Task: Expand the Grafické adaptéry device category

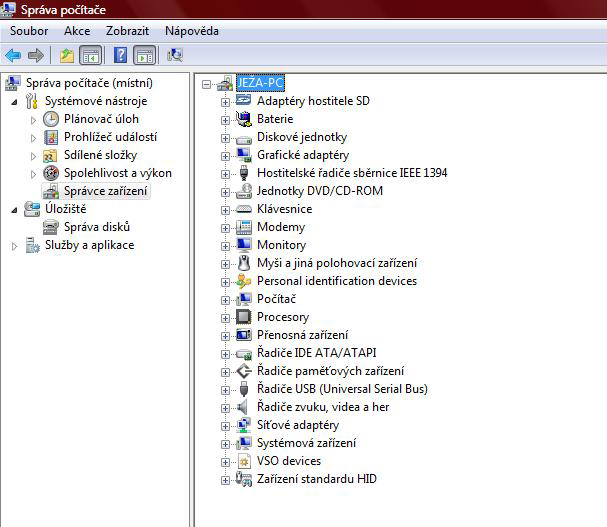Action: (x=225, y=156)
